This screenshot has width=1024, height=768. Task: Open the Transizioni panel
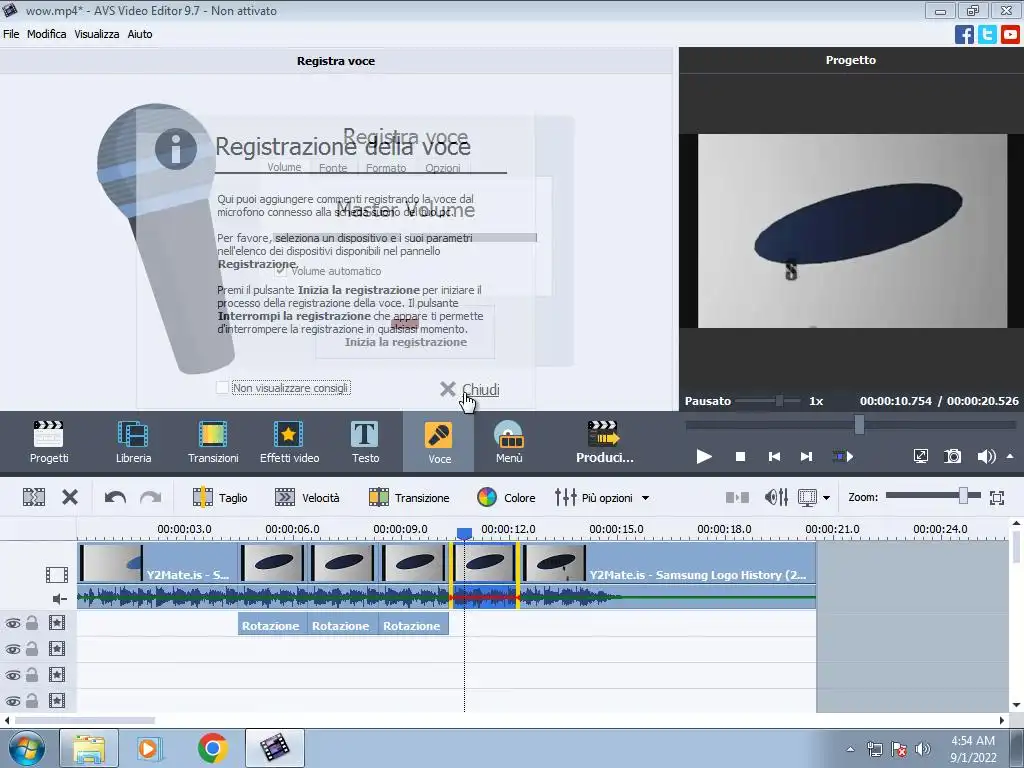(213, 442)
